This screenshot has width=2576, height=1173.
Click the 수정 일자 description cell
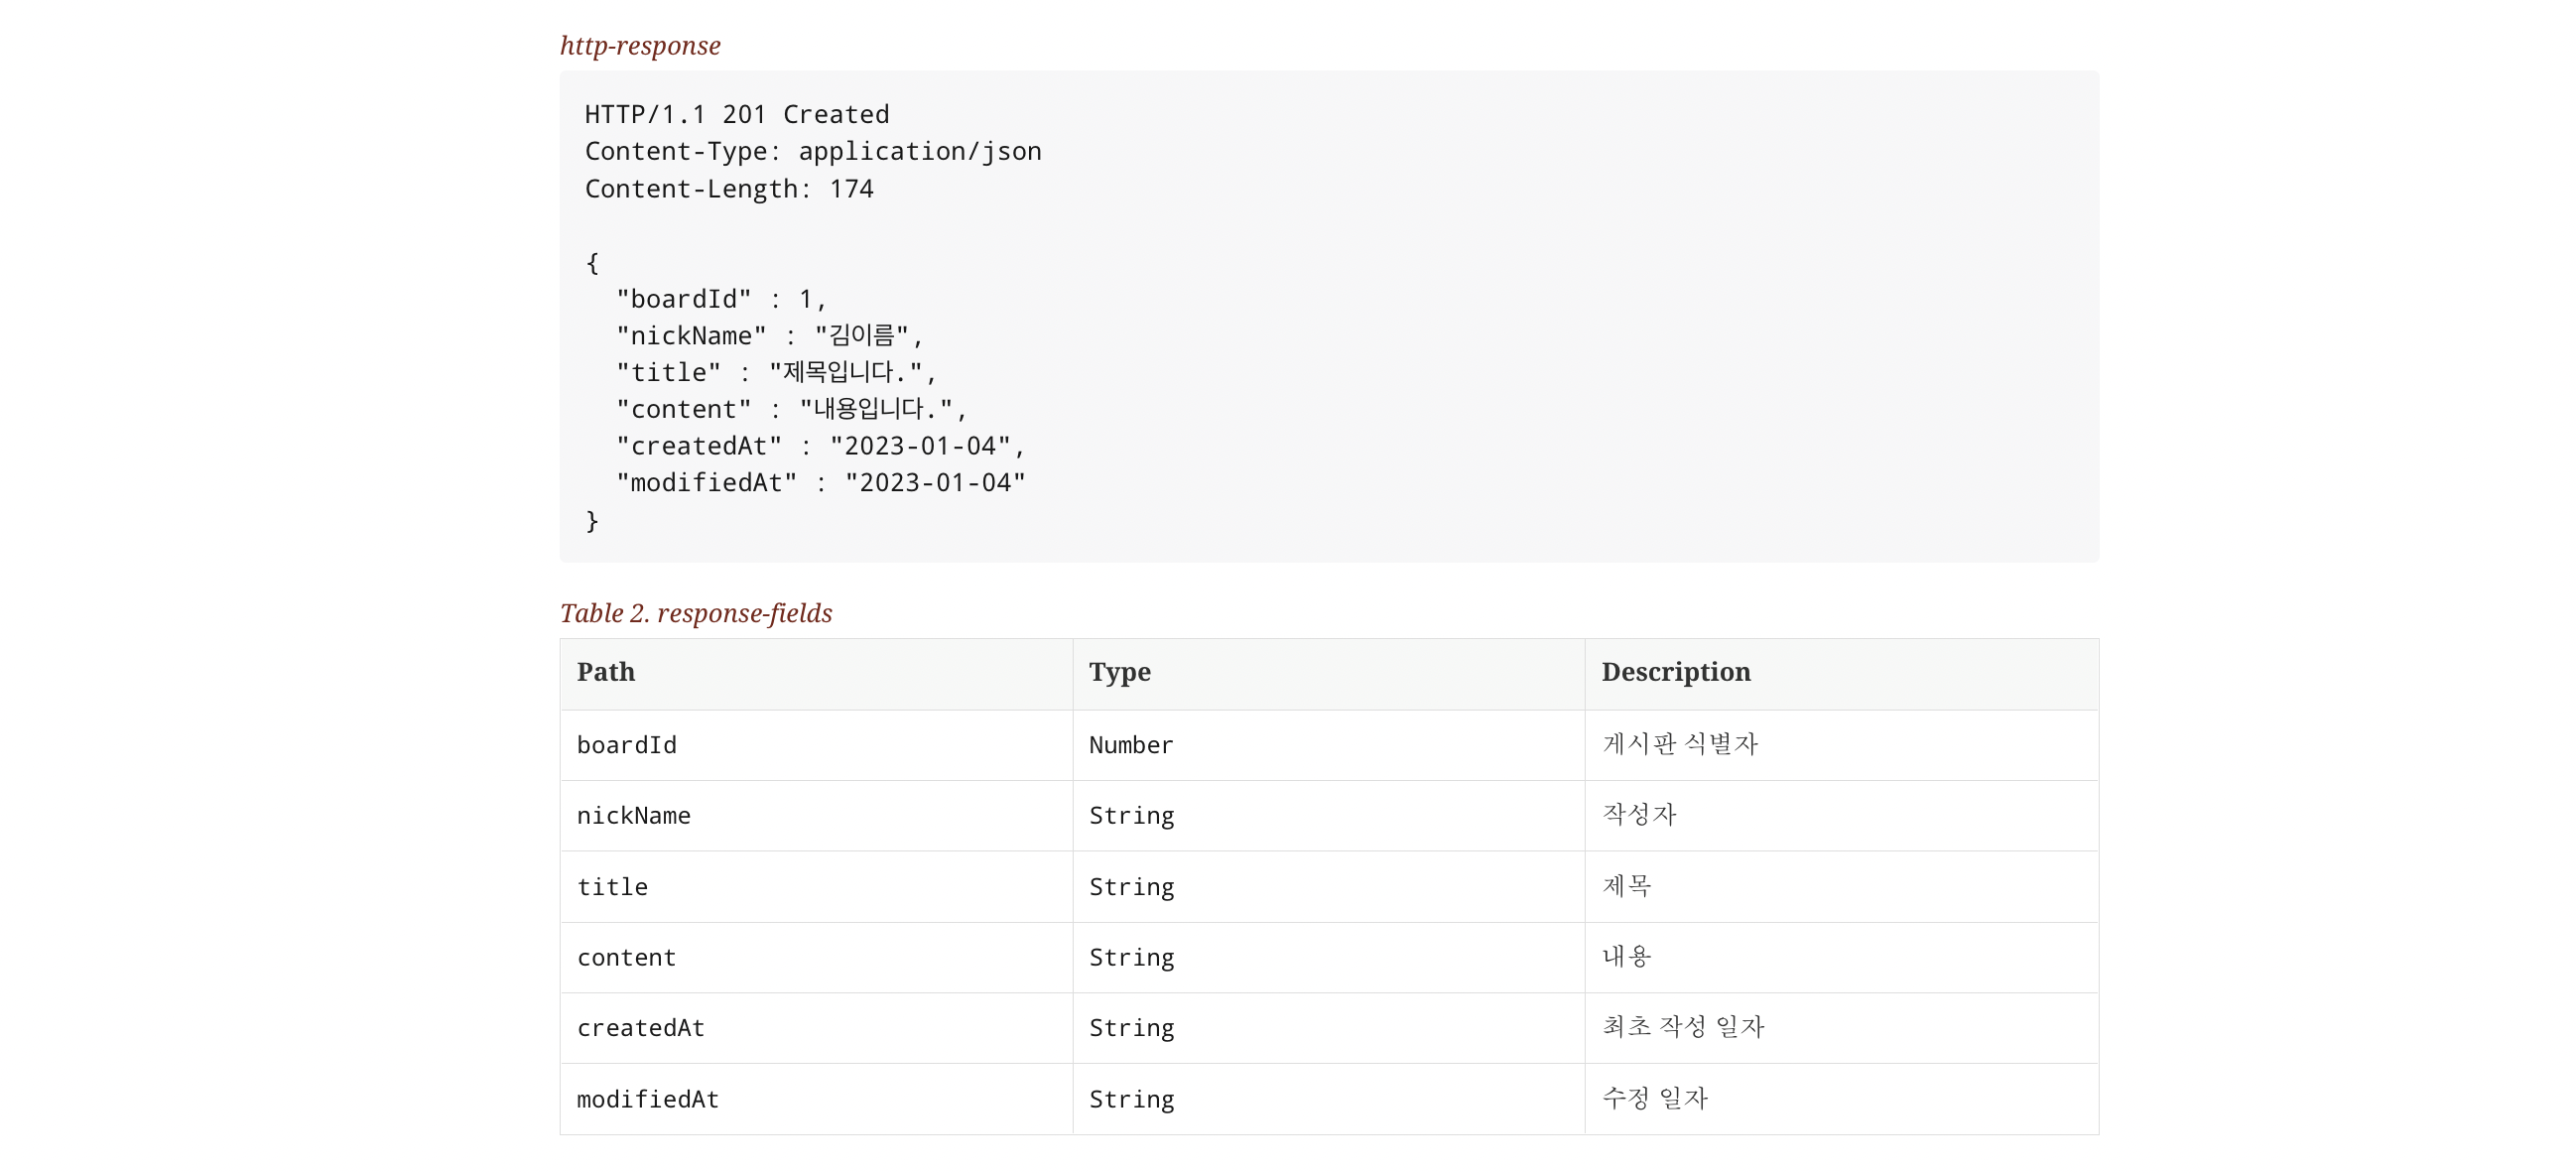(x=1654, y=1098)
